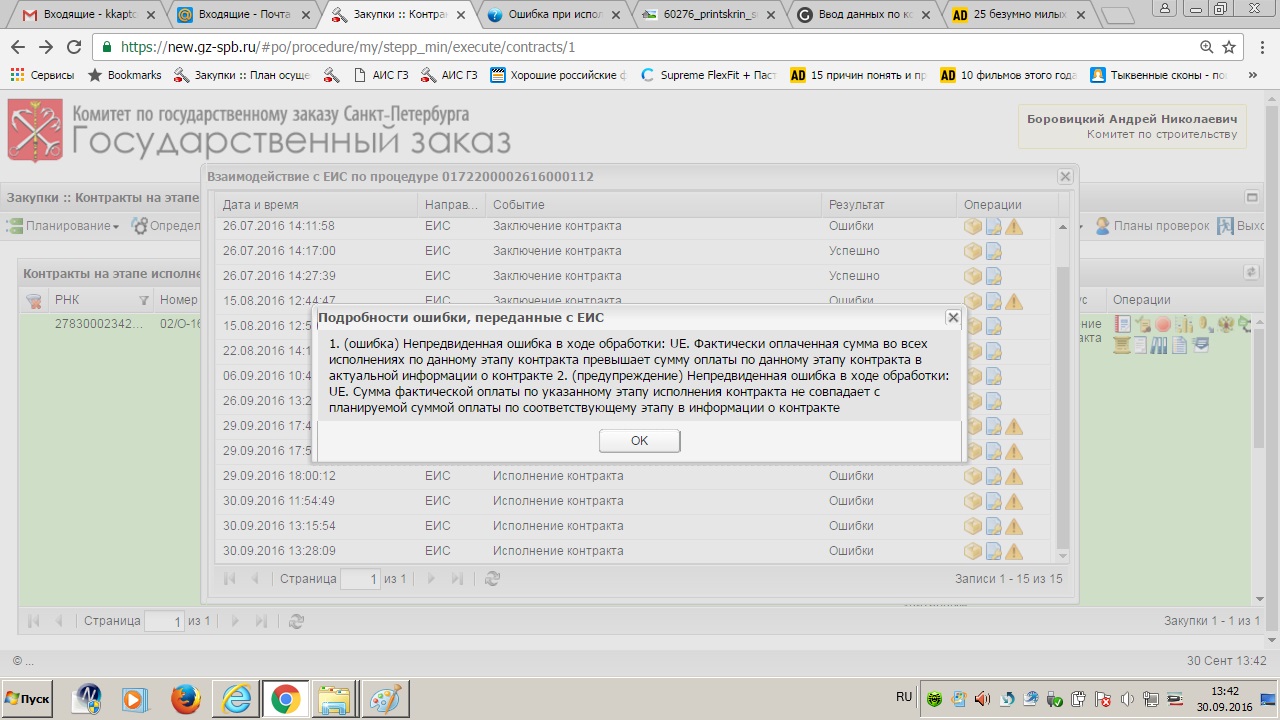1280x720 pixels.
Task: Click RU language indicator in taskbar
Action: tap(904, 697)
